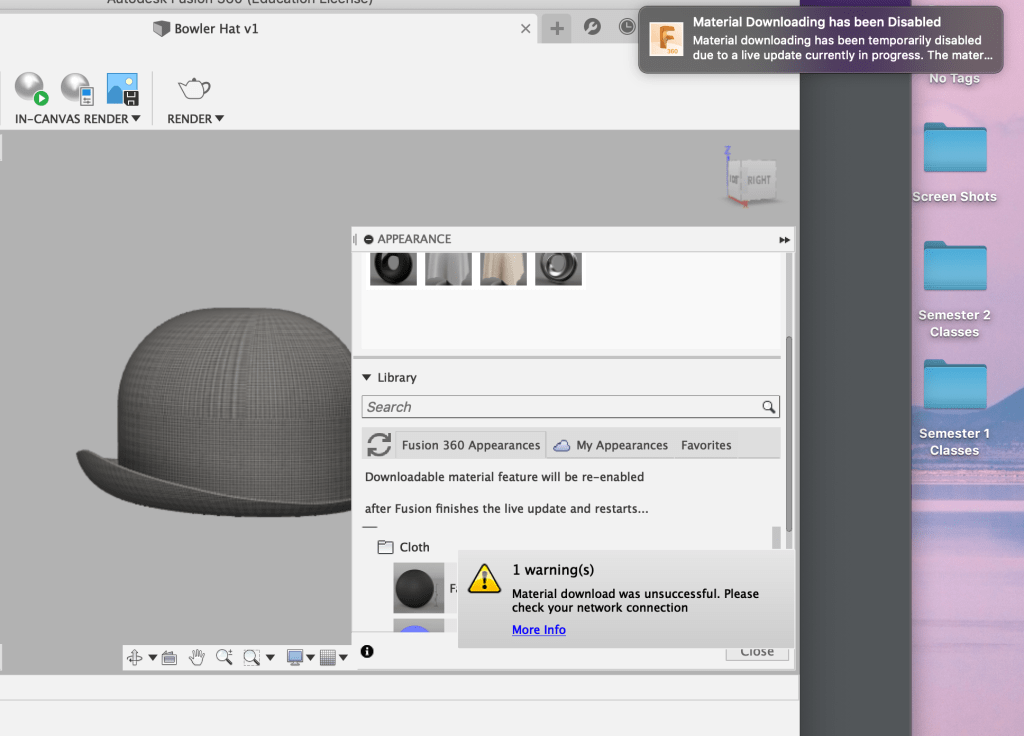Collapse the Library section triangle
Screen dimensions: 1024x736
pos(367,378)
